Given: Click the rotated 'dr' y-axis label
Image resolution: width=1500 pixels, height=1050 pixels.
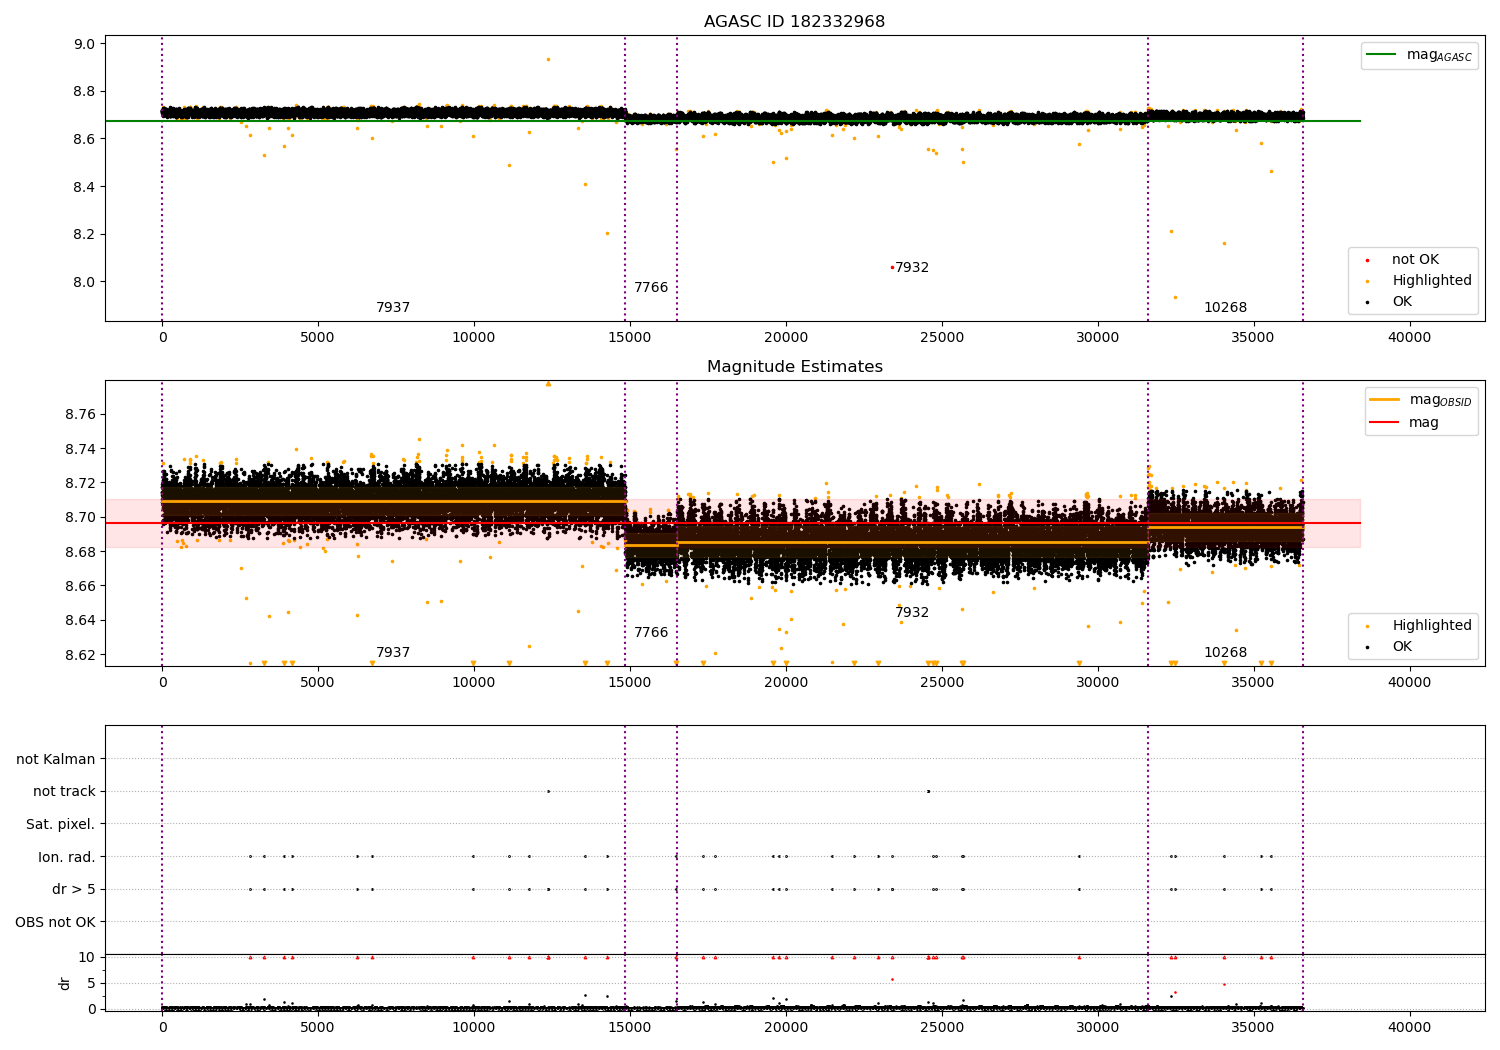Looking at the screenshot, I should (65, 983).
